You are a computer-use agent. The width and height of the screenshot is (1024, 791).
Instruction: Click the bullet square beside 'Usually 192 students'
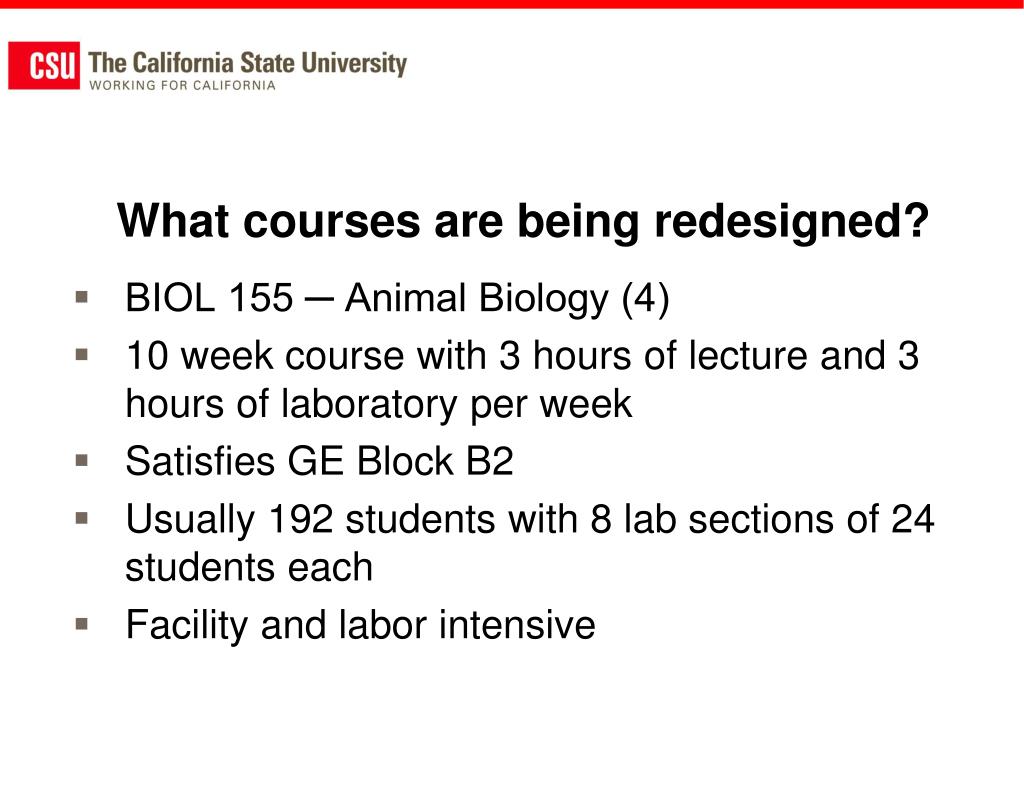pos(82,519)
